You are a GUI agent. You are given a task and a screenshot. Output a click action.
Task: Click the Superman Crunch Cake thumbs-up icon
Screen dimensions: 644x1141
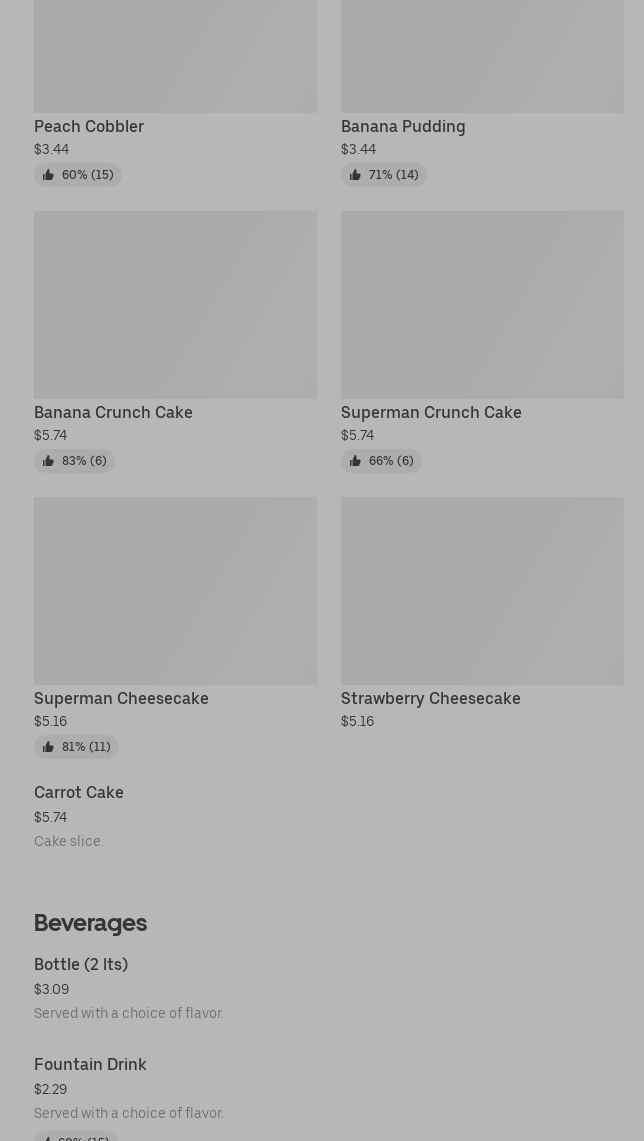tap(355, 461)
